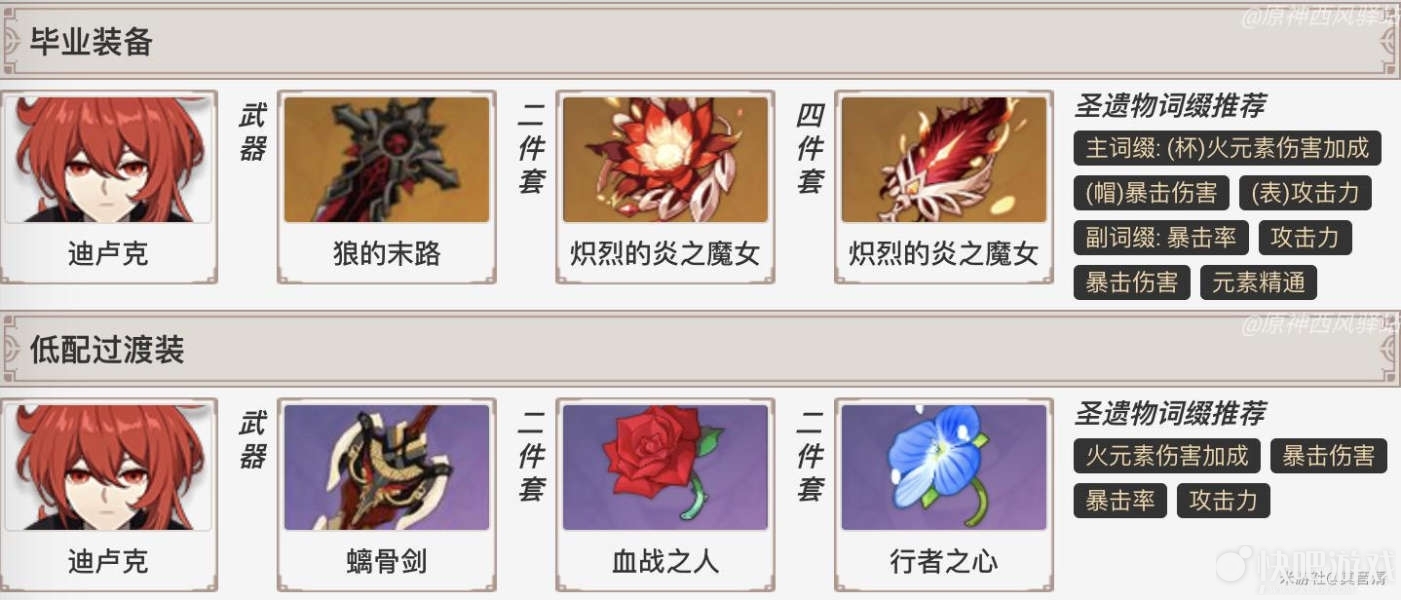Click the four-piece 炽烈的炎之魔女 feather icon

tap(944, 160)
